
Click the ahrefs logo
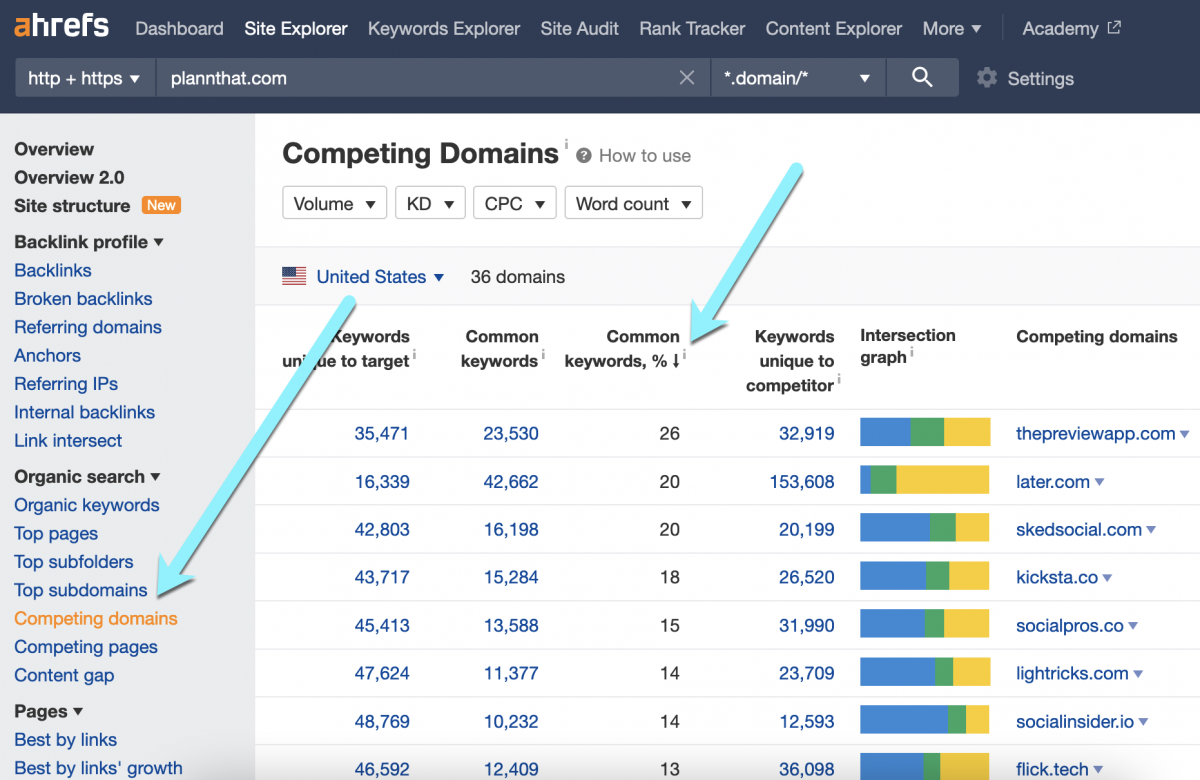(x=60, y=27)
